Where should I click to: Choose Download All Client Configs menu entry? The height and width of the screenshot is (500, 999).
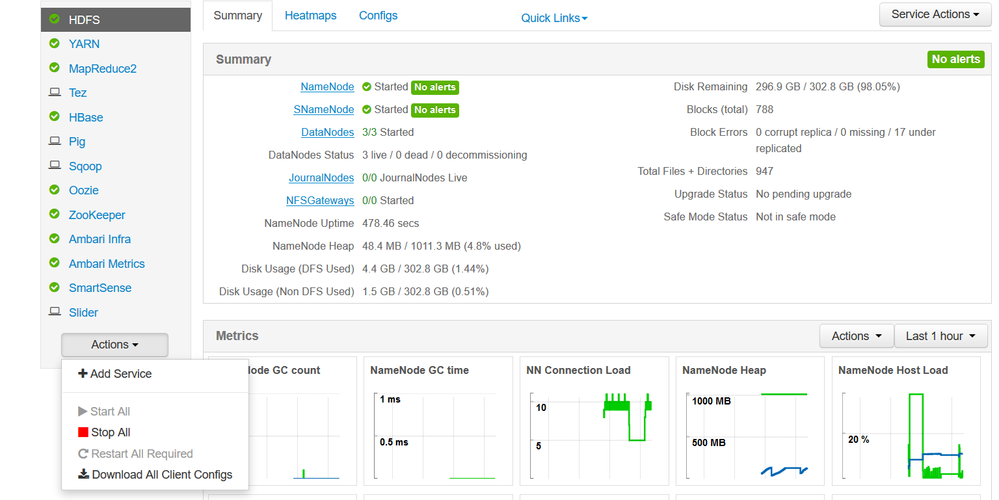point(161,475)
